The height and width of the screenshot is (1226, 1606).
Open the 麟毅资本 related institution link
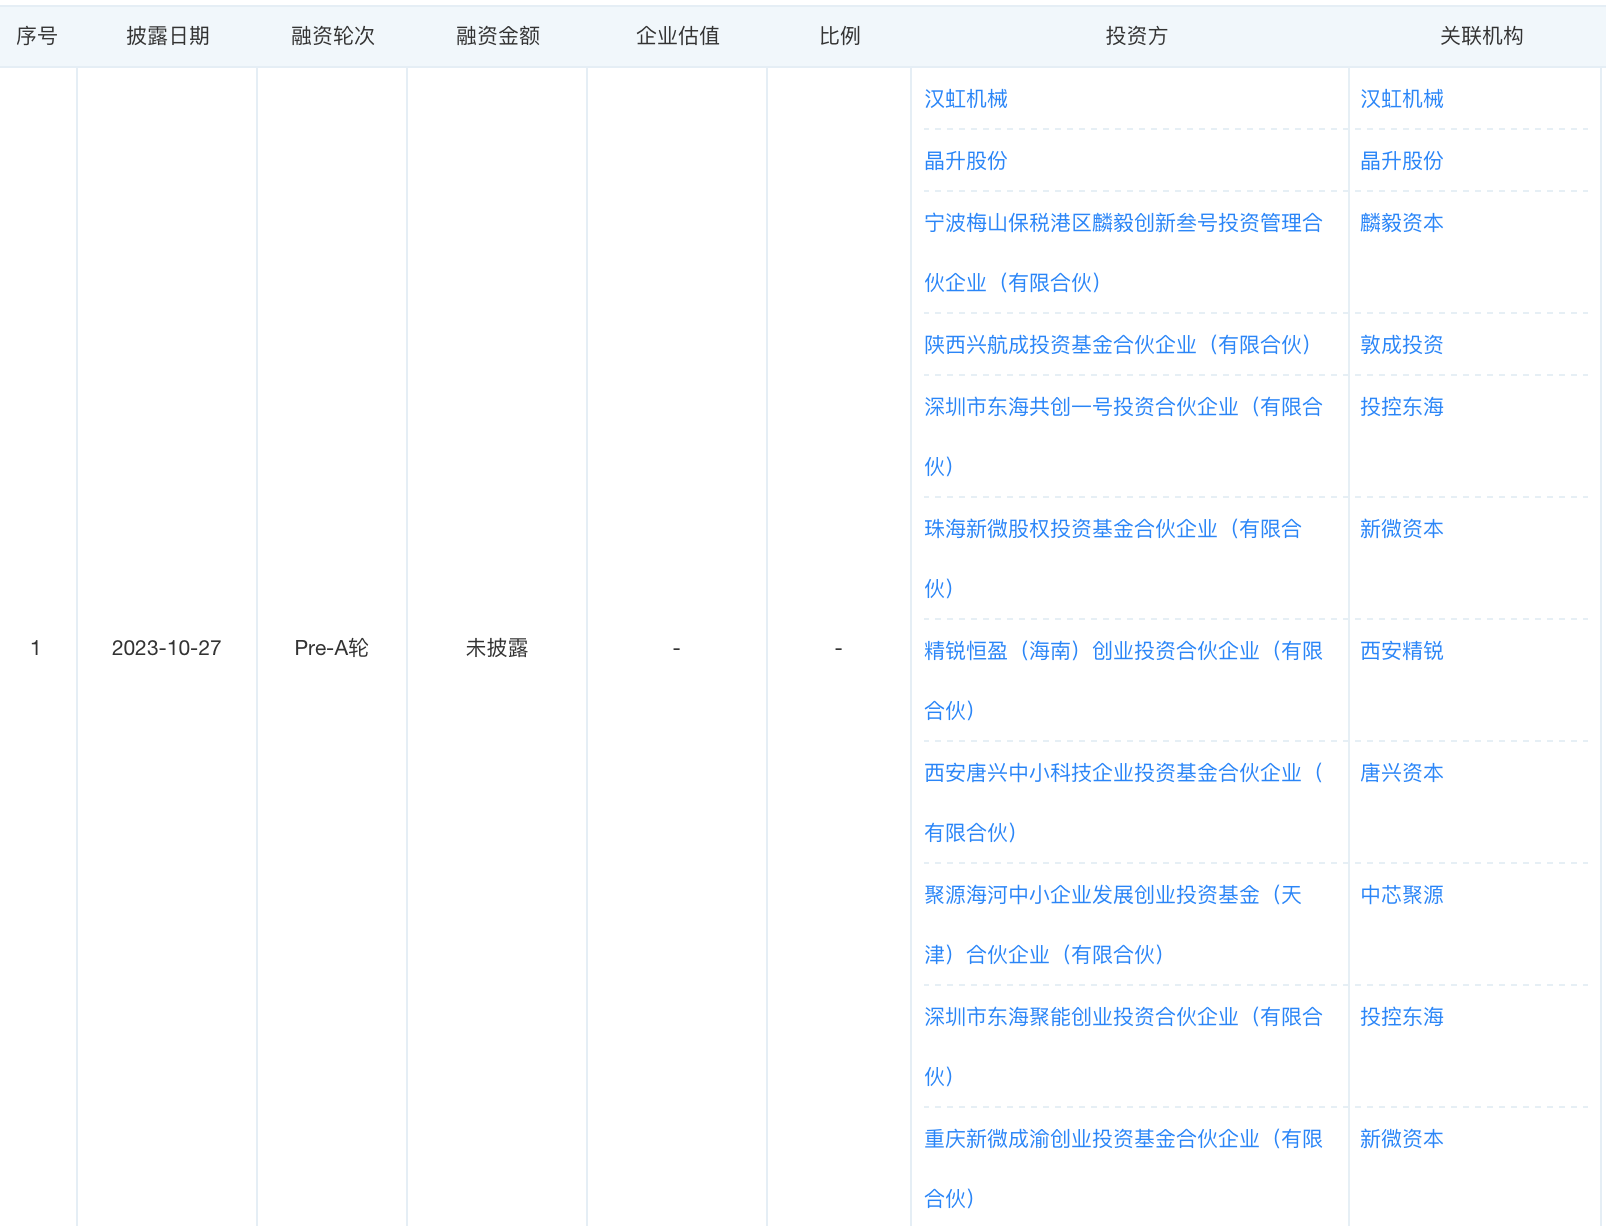1401,223
